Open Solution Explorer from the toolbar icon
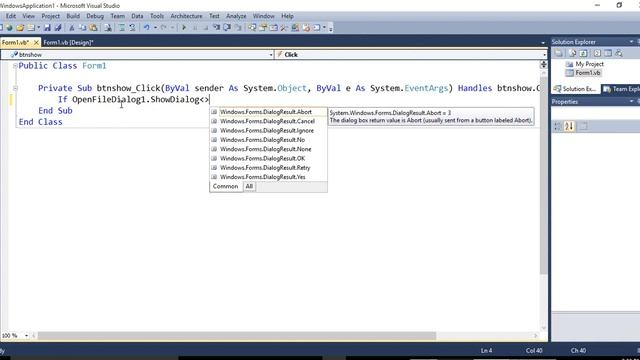Image resolution: width=640 pixels, height=360 pixels. click(252, 28)
